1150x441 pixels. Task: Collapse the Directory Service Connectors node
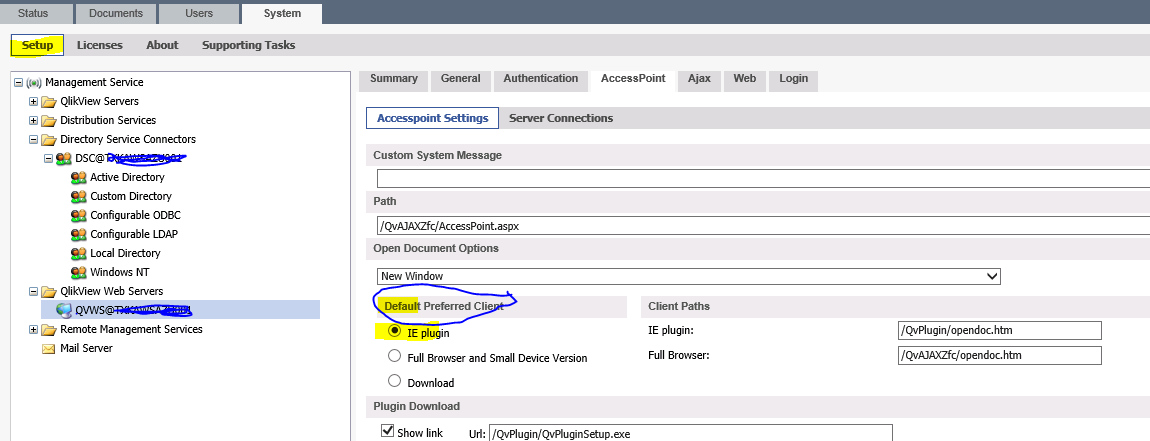[x=34, y=140]
